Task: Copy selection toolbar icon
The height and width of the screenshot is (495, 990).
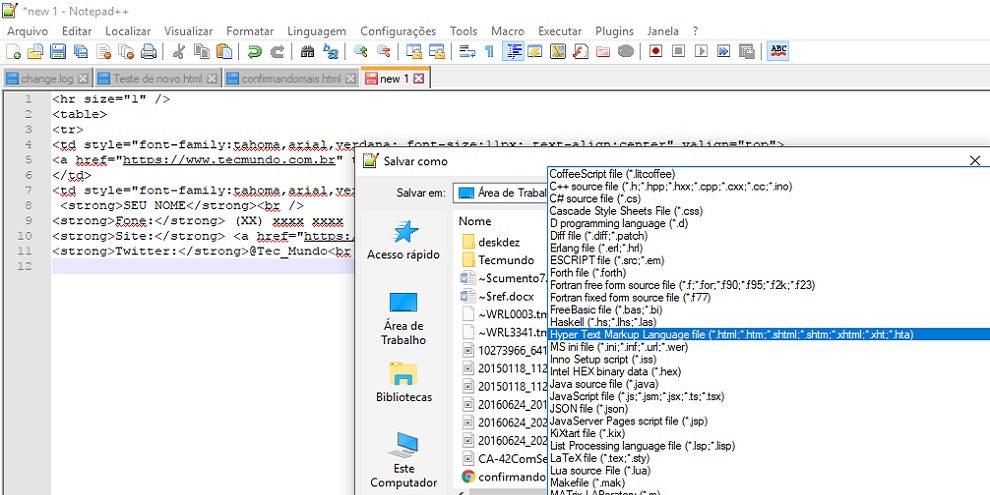Action: 201,52
